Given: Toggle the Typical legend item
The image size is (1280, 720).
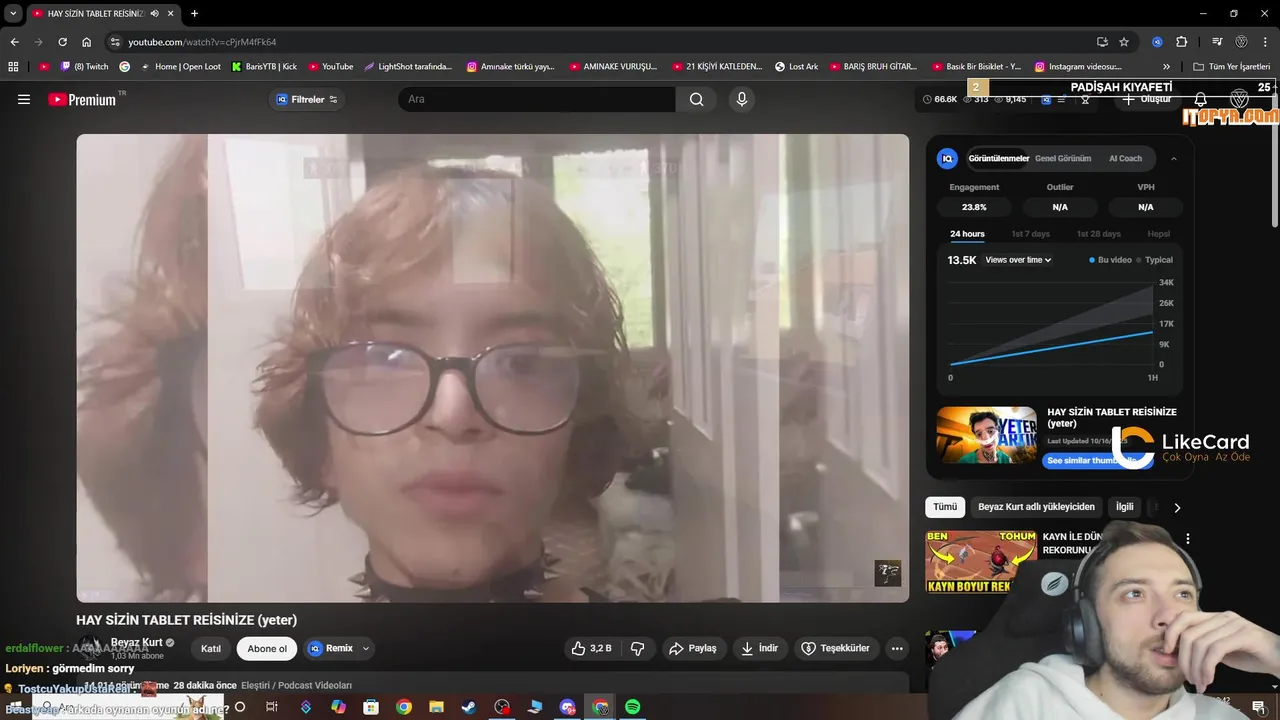Looking at the screenshot, I should (x=1154, y=260).
